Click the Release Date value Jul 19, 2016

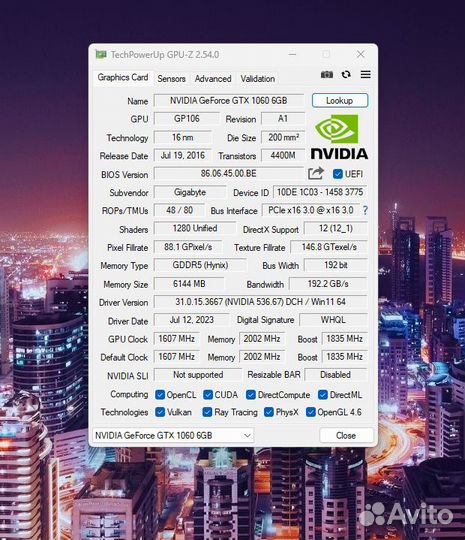pyautogui.click(x=183, y=155)
